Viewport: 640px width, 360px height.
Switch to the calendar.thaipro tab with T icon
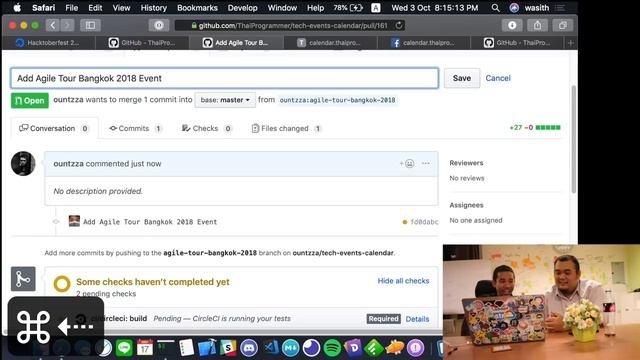[330, 42]
